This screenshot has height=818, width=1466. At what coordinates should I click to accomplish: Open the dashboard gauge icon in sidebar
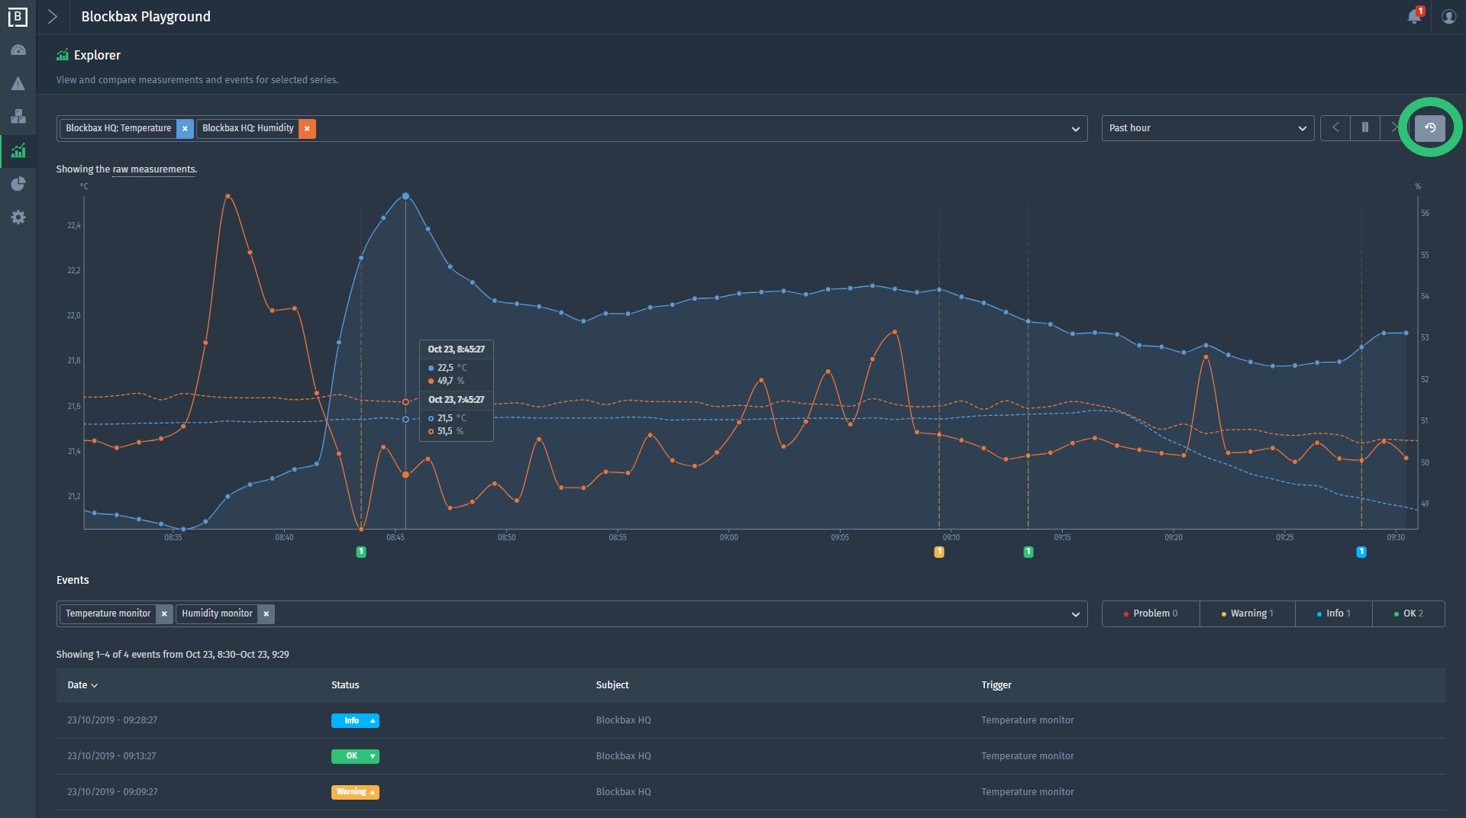[18, 50]
